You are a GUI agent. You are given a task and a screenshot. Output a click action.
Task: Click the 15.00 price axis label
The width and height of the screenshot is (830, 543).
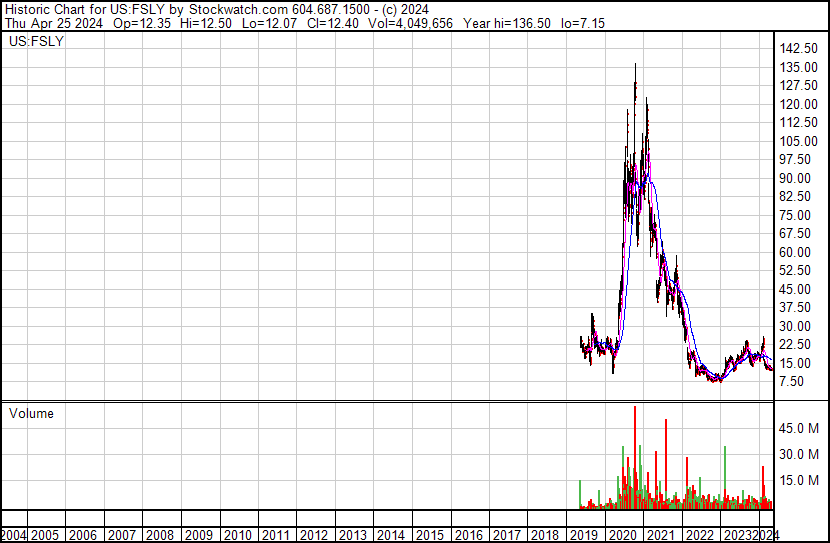point(795,364)
